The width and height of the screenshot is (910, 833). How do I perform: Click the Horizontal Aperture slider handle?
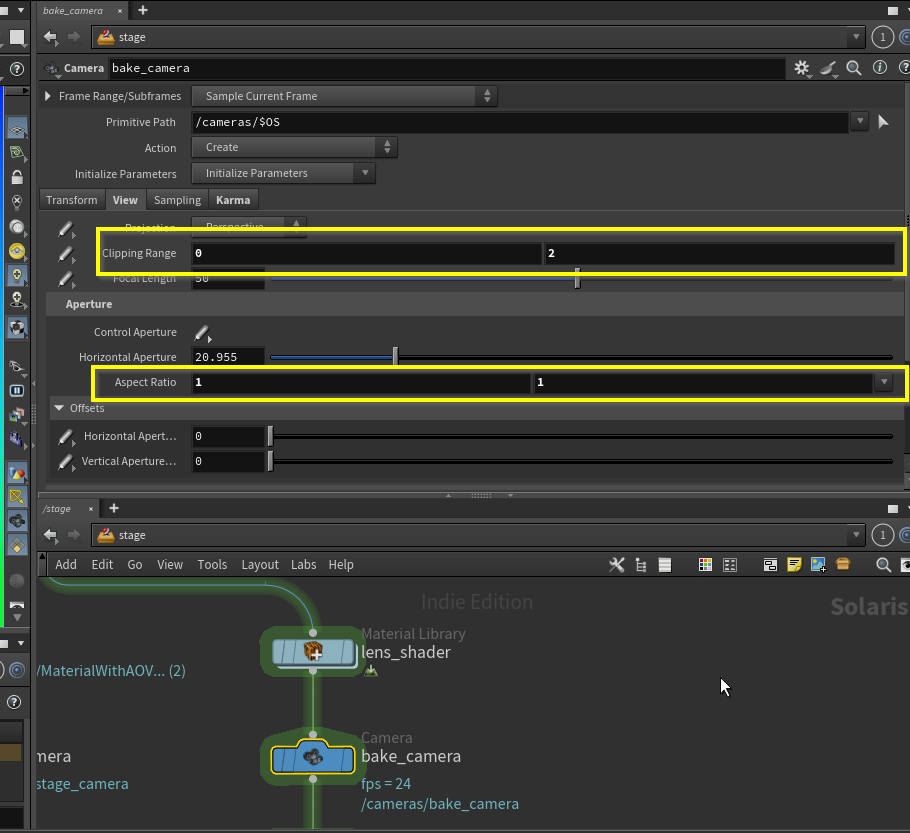pos(395,356)
